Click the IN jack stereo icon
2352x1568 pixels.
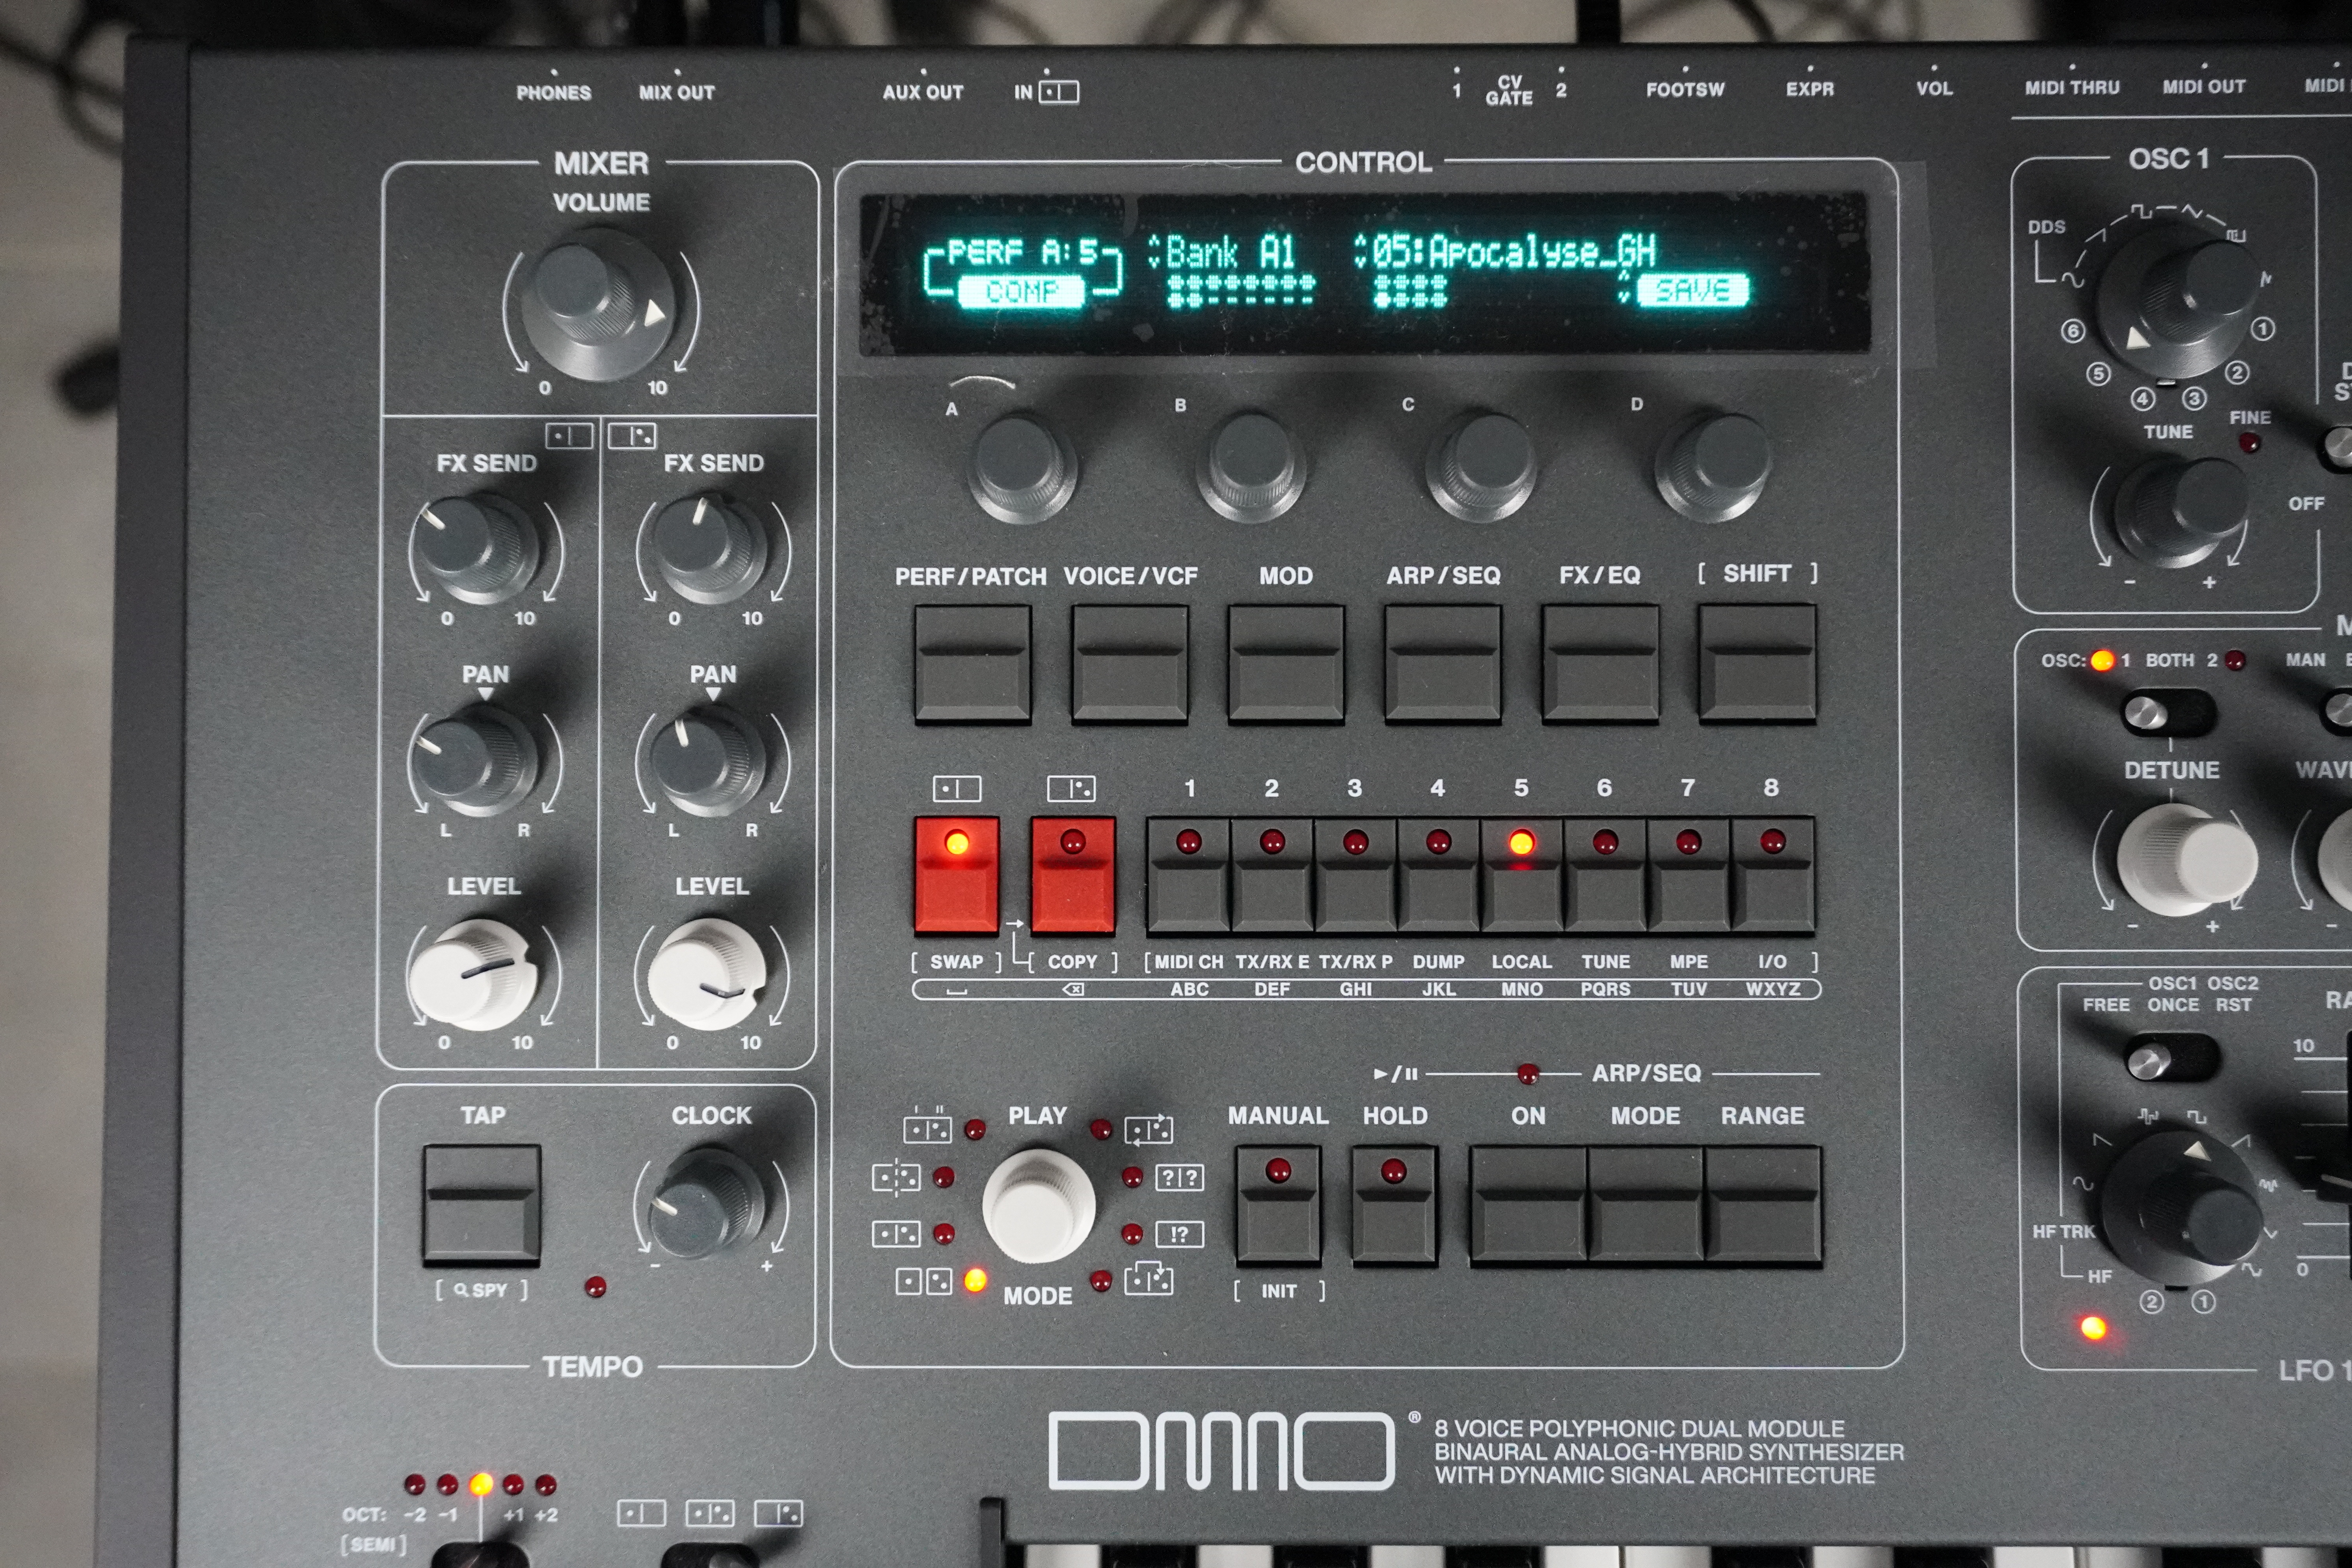click(1059, 93)
